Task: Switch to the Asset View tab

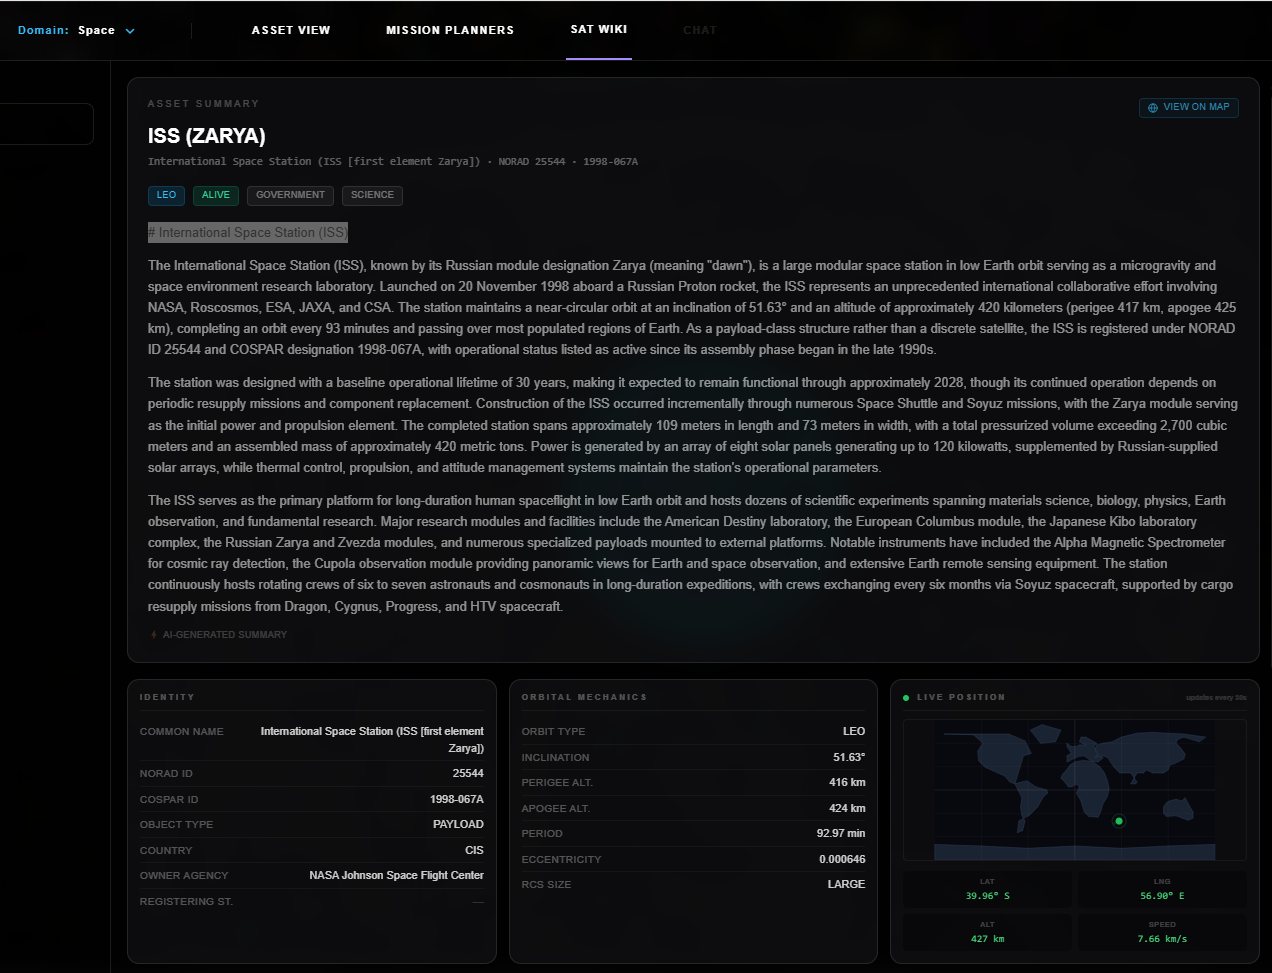Action: point(291,30)
